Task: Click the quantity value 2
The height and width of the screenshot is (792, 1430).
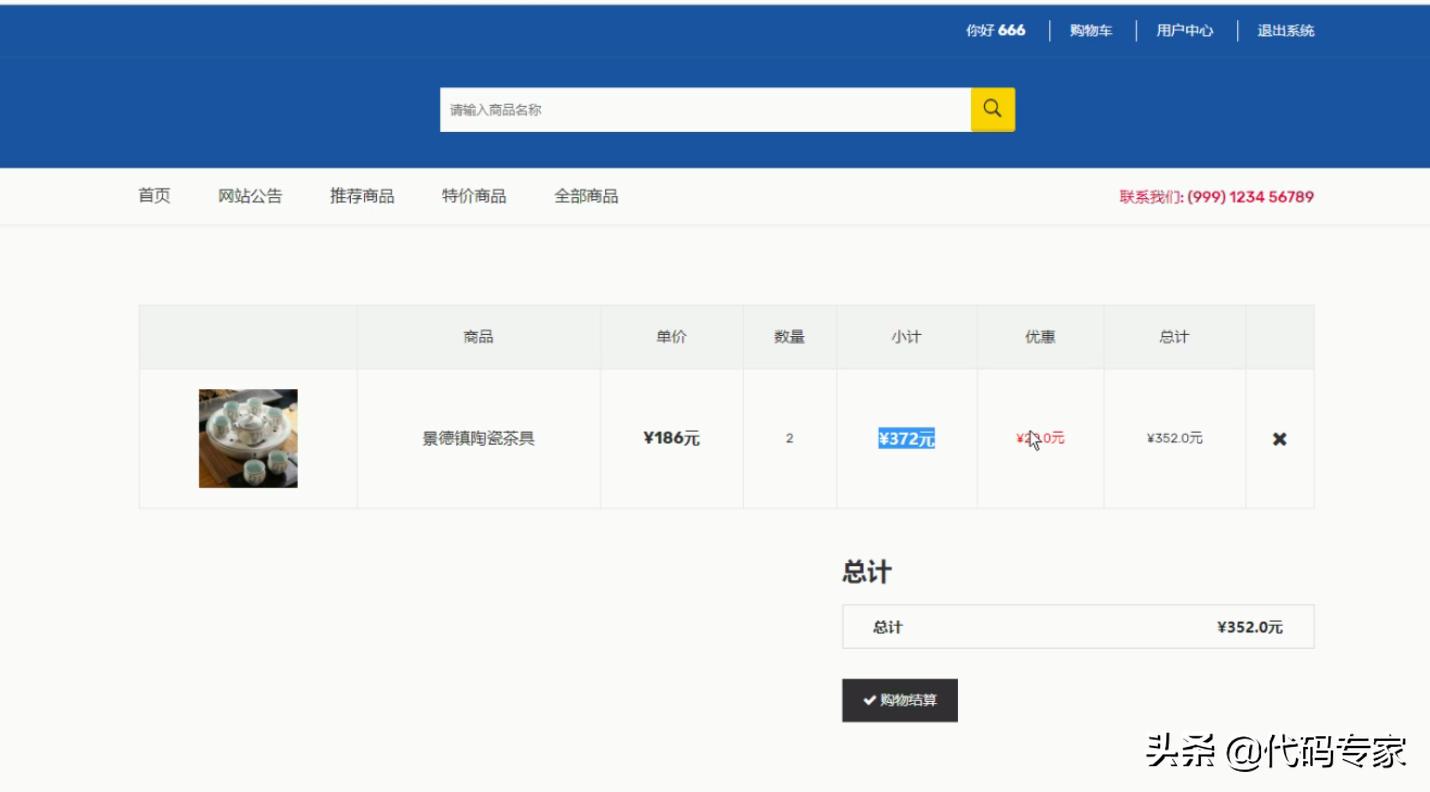Action: (789, 438)
